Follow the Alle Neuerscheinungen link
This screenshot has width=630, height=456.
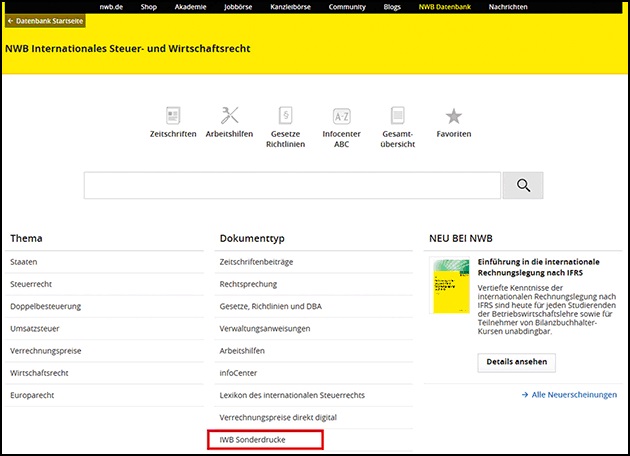569,395
